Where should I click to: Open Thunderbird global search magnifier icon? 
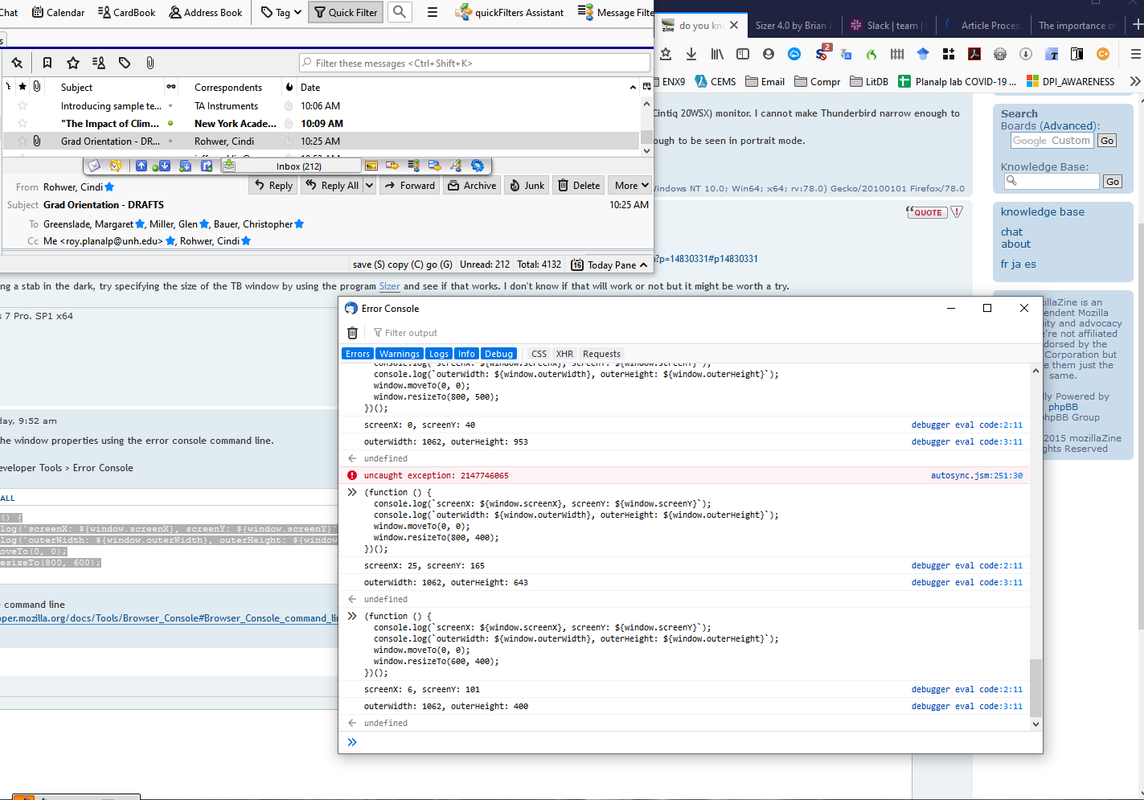click(x=399, y=12)
